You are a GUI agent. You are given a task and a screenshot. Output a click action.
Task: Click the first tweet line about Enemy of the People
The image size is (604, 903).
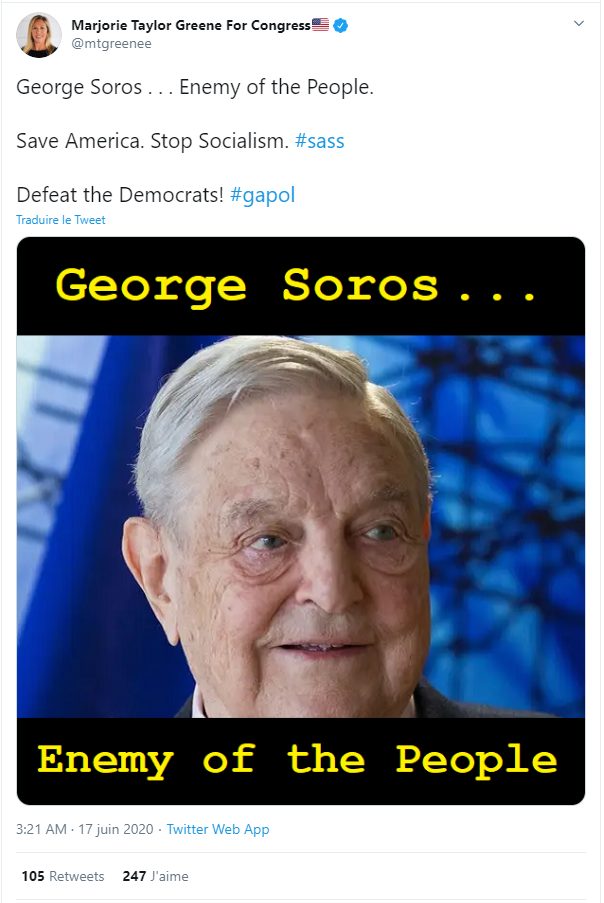195,87
